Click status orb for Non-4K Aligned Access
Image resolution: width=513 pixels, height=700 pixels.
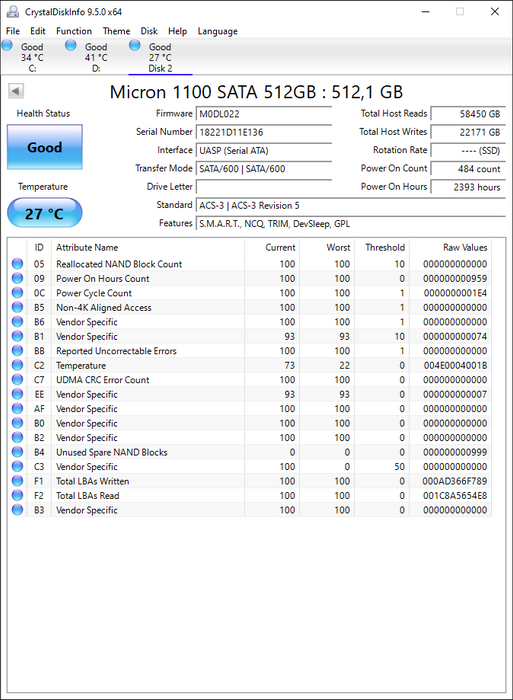17,307
